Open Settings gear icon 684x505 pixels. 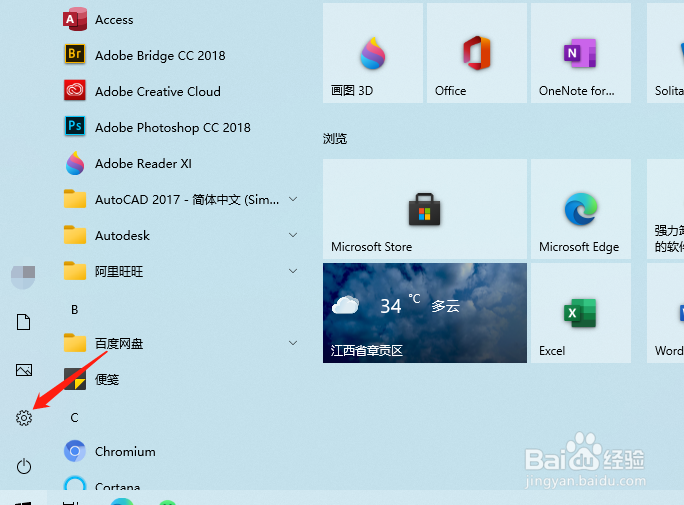(x=24, y=418)
